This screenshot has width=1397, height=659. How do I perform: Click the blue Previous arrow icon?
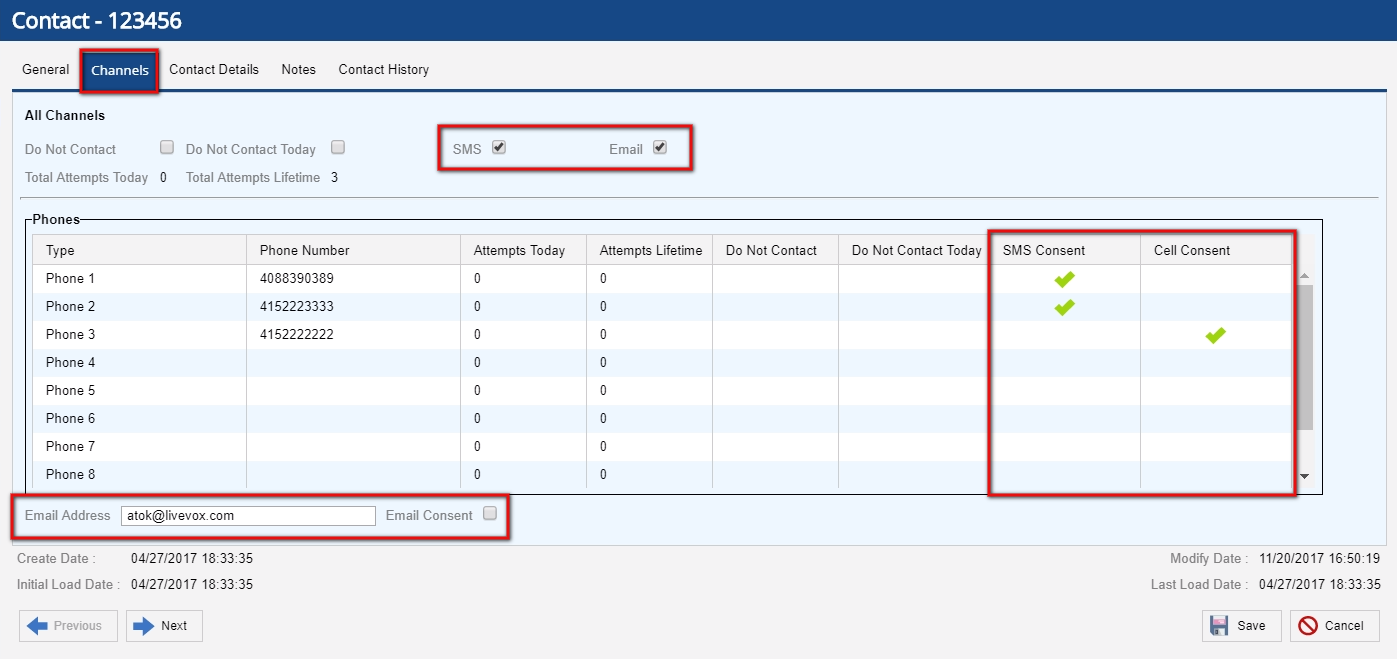coord(37,626)
